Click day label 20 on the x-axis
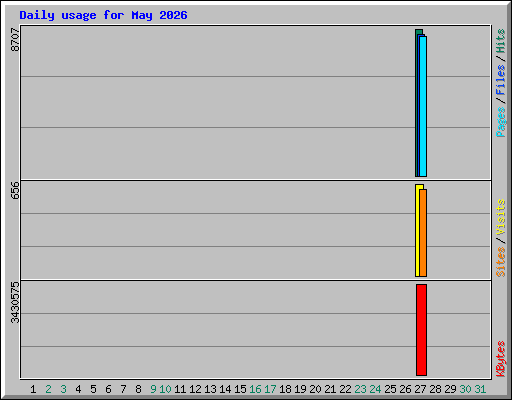 (x=315, y=389)
